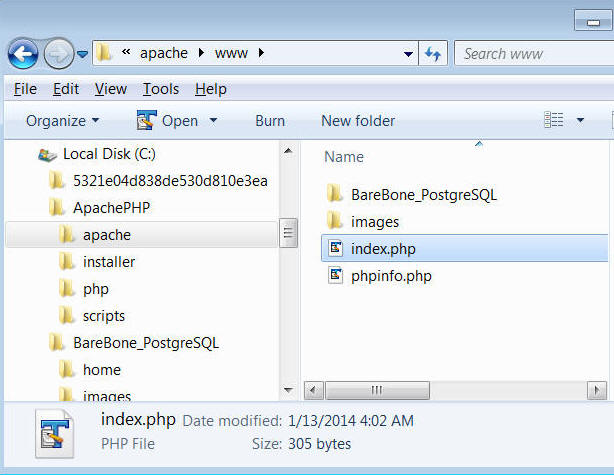Select BareBone_PostgreSQL folder in file list
The width and height of the screenshot is (614, 475).
tap(424, 195)
